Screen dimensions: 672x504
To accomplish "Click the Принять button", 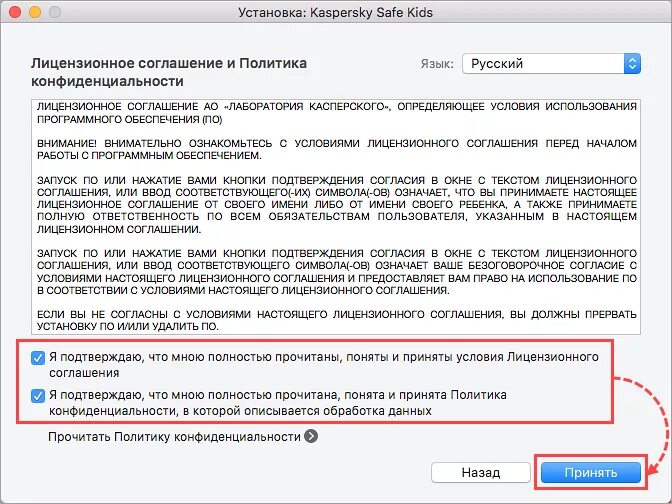I will 591,472.
